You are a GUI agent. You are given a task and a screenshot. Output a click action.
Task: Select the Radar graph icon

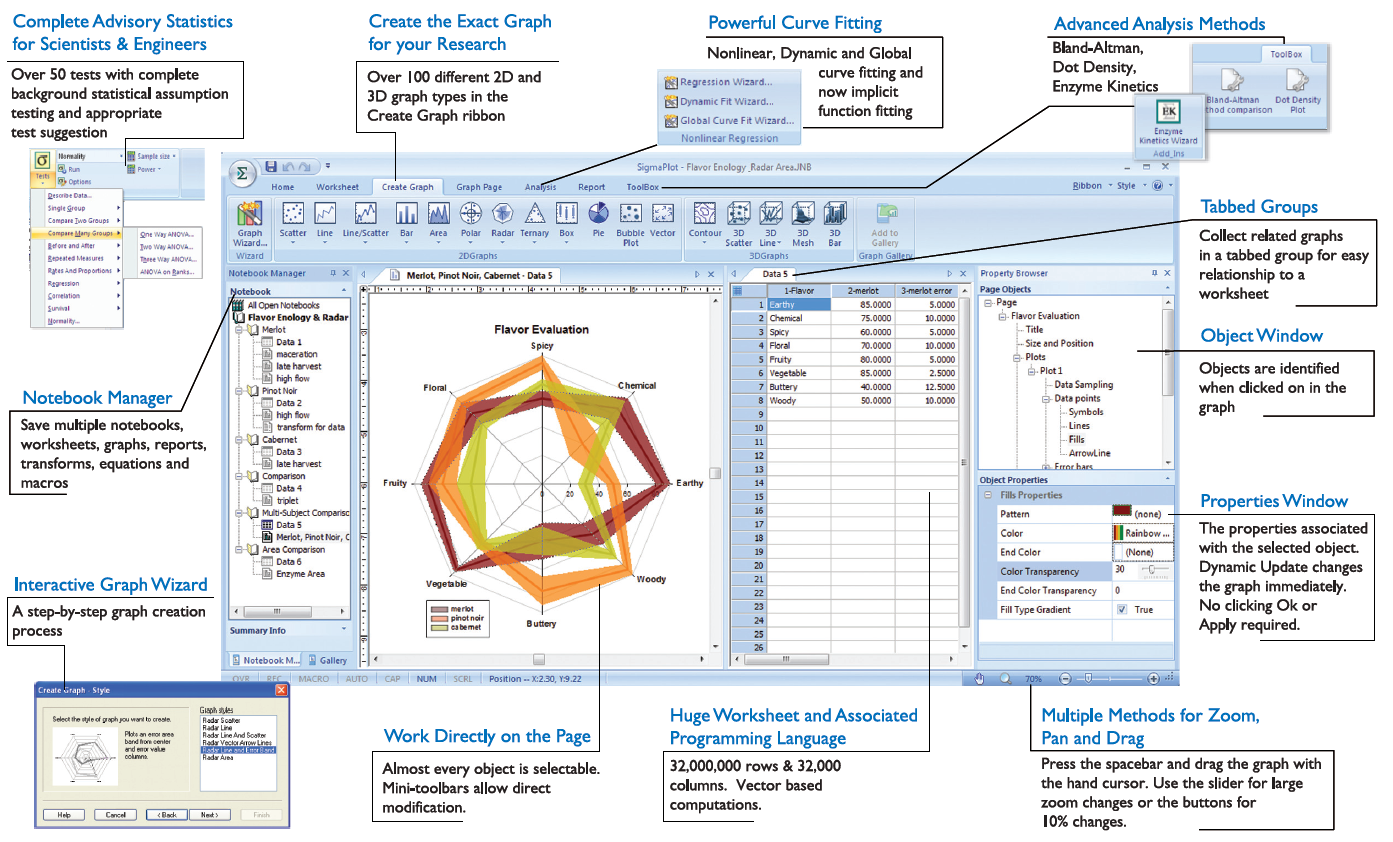click(502, 214)
